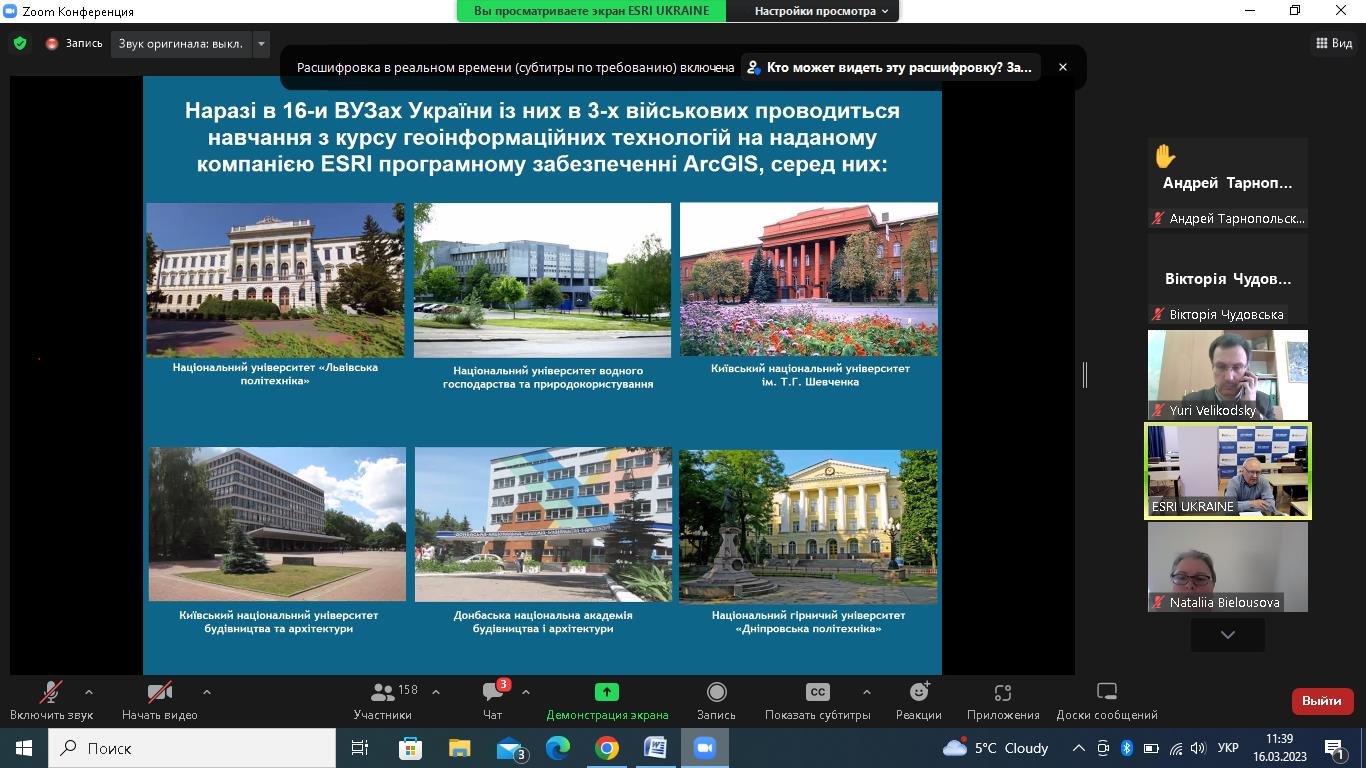Open audio options arrow beside Включить звук
This screenshot has width=1366, height=768.
pos(89,691)
